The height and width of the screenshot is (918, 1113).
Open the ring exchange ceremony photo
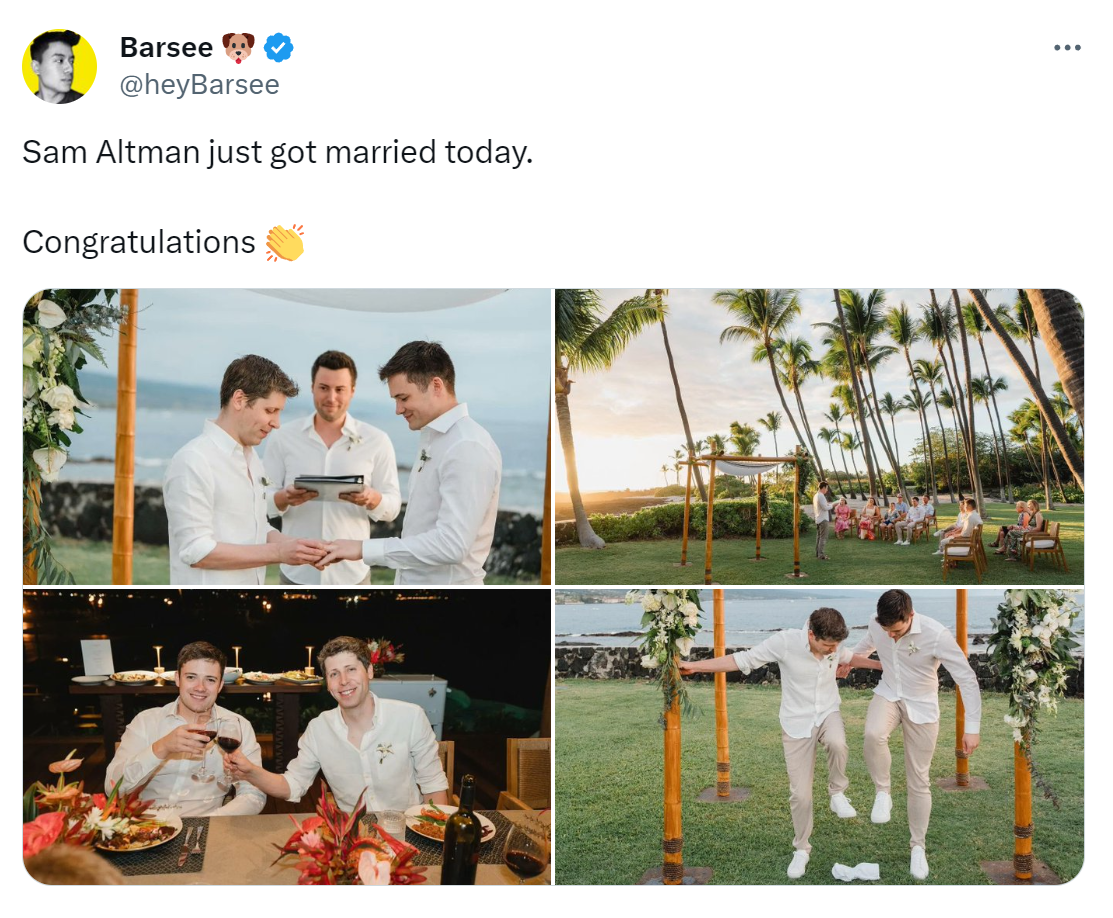pyautogui.click(x=287, y=437)
